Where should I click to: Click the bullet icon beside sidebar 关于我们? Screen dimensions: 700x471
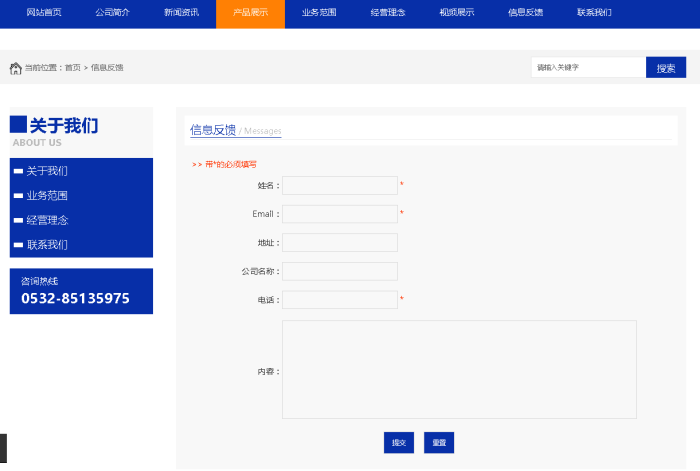point(18,171)
